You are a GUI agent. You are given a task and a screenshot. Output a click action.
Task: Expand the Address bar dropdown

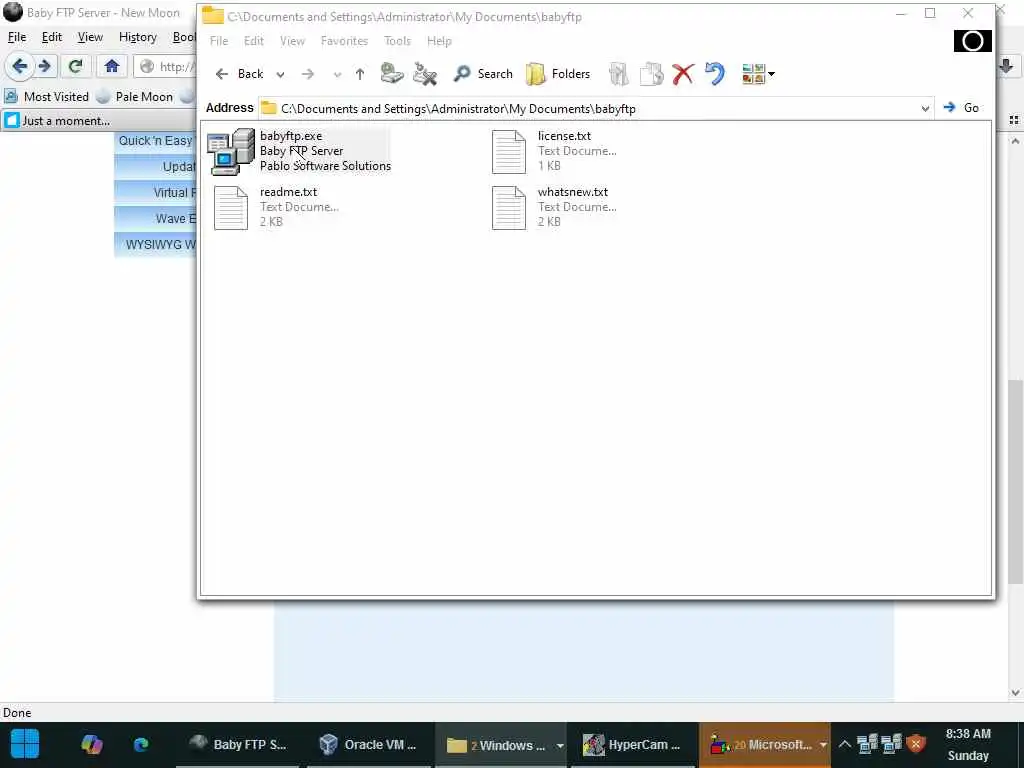(925, 108)
